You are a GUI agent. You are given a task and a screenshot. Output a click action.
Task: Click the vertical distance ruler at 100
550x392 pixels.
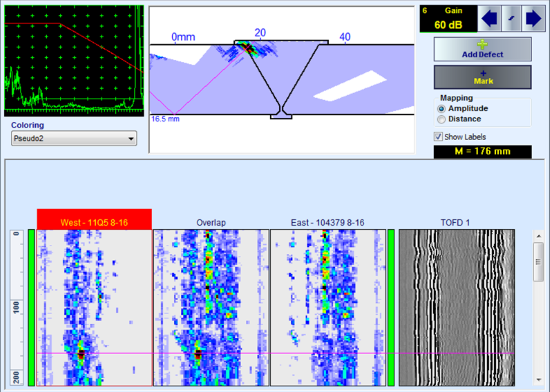click(x=16, y=307)
